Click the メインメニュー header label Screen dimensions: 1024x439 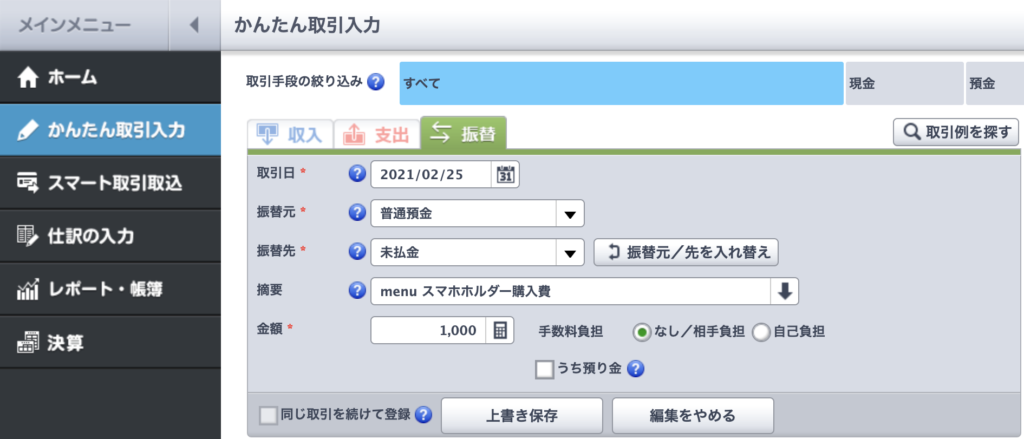(x=74, y=25)
